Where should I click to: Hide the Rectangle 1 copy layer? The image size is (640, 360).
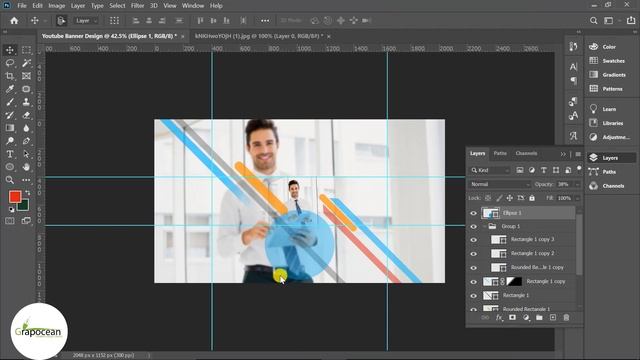(x=473, y=282)
